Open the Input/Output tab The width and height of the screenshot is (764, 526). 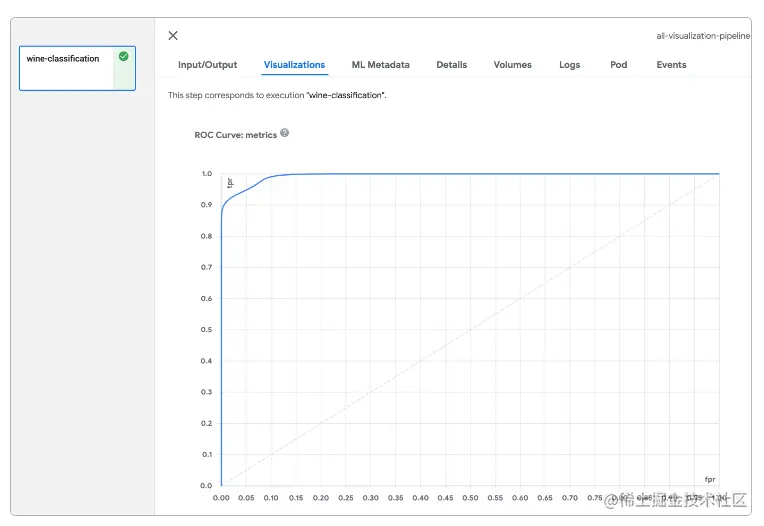[208, 65]
